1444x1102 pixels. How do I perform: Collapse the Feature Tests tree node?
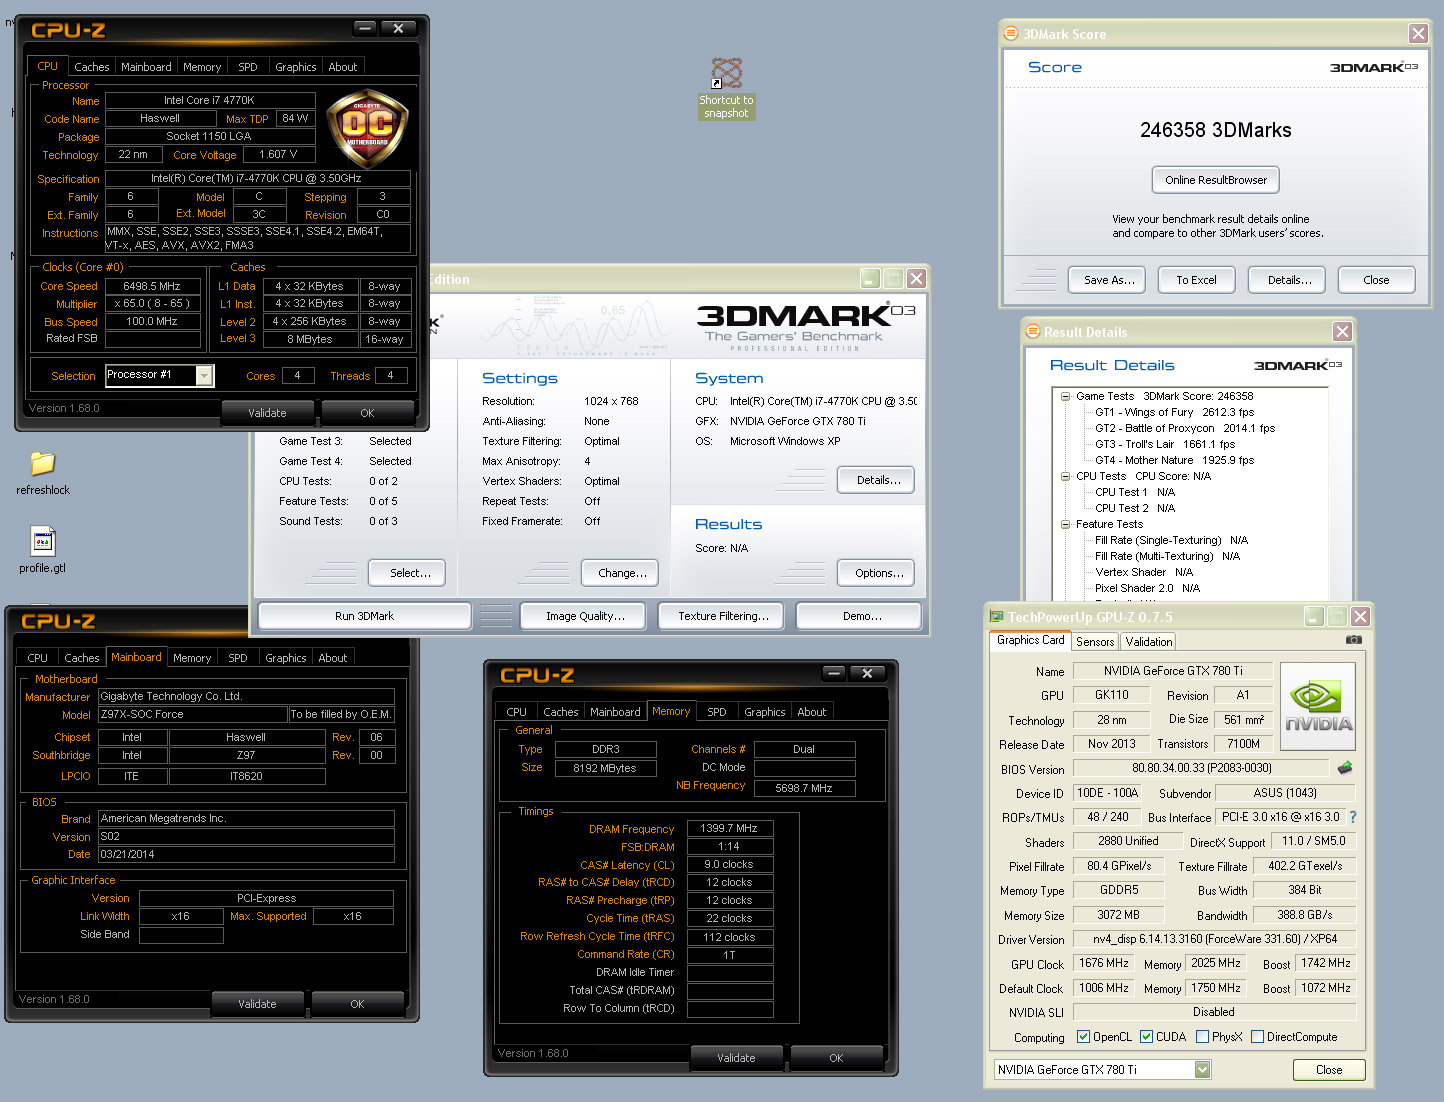click(1066, 524)
